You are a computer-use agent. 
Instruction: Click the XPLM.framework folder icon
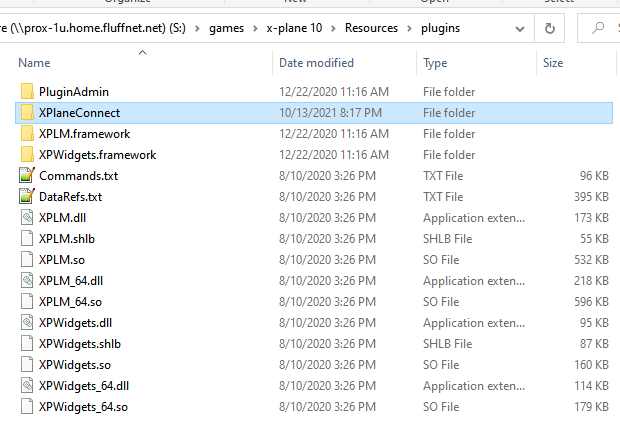(x=27, y=133)
